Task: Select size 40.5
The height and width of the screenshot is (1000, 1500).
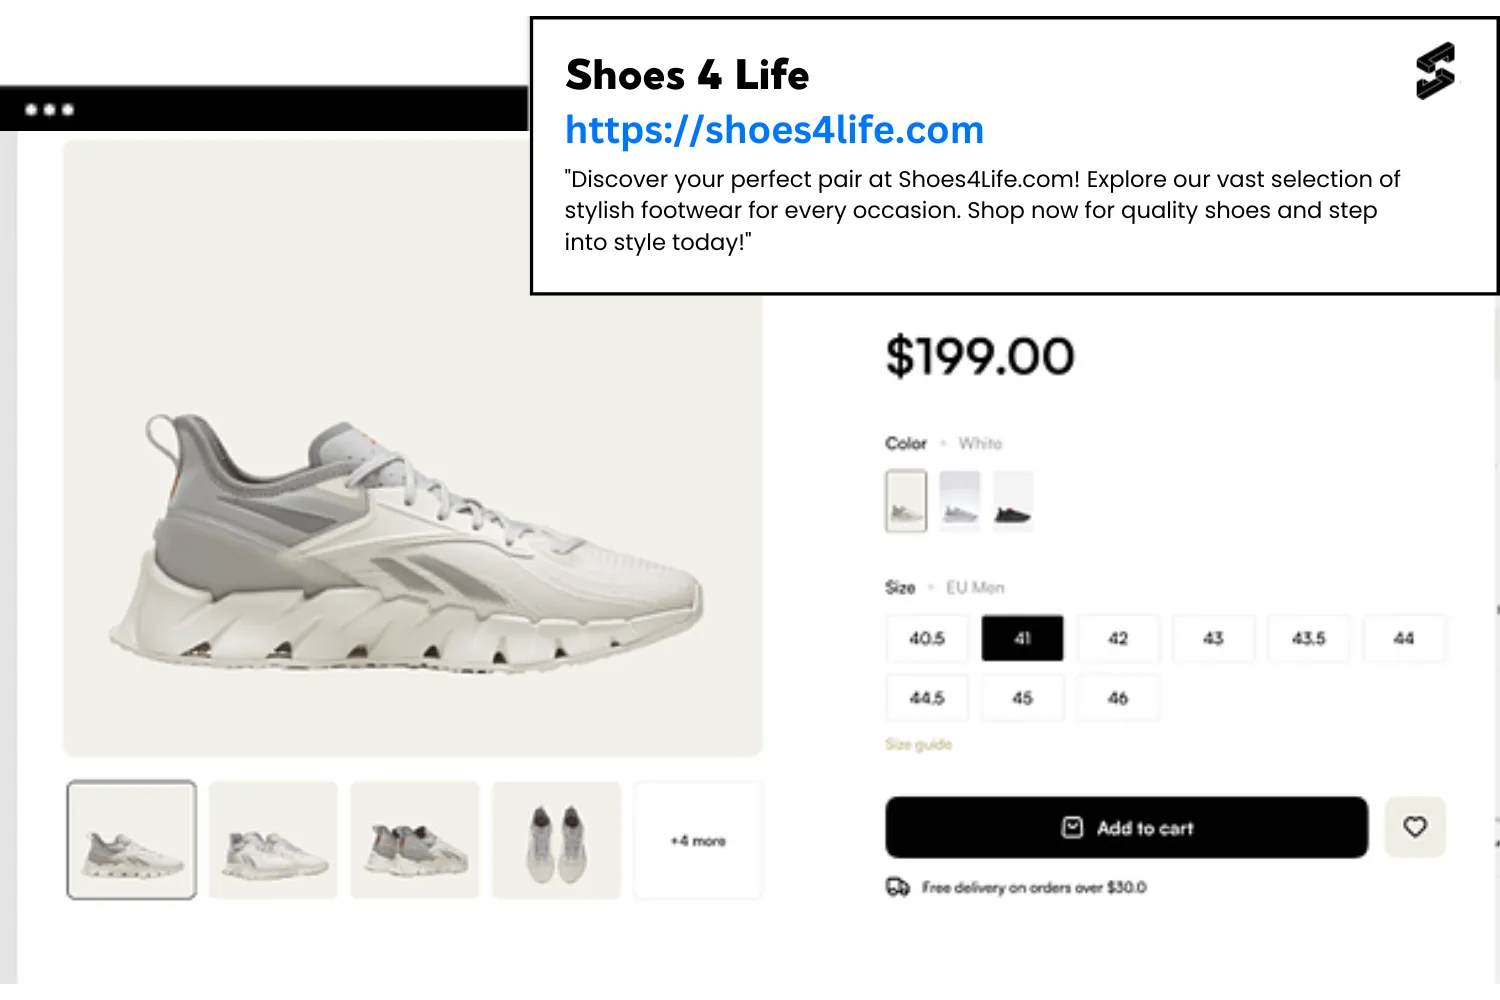Action: click(927, 638)
